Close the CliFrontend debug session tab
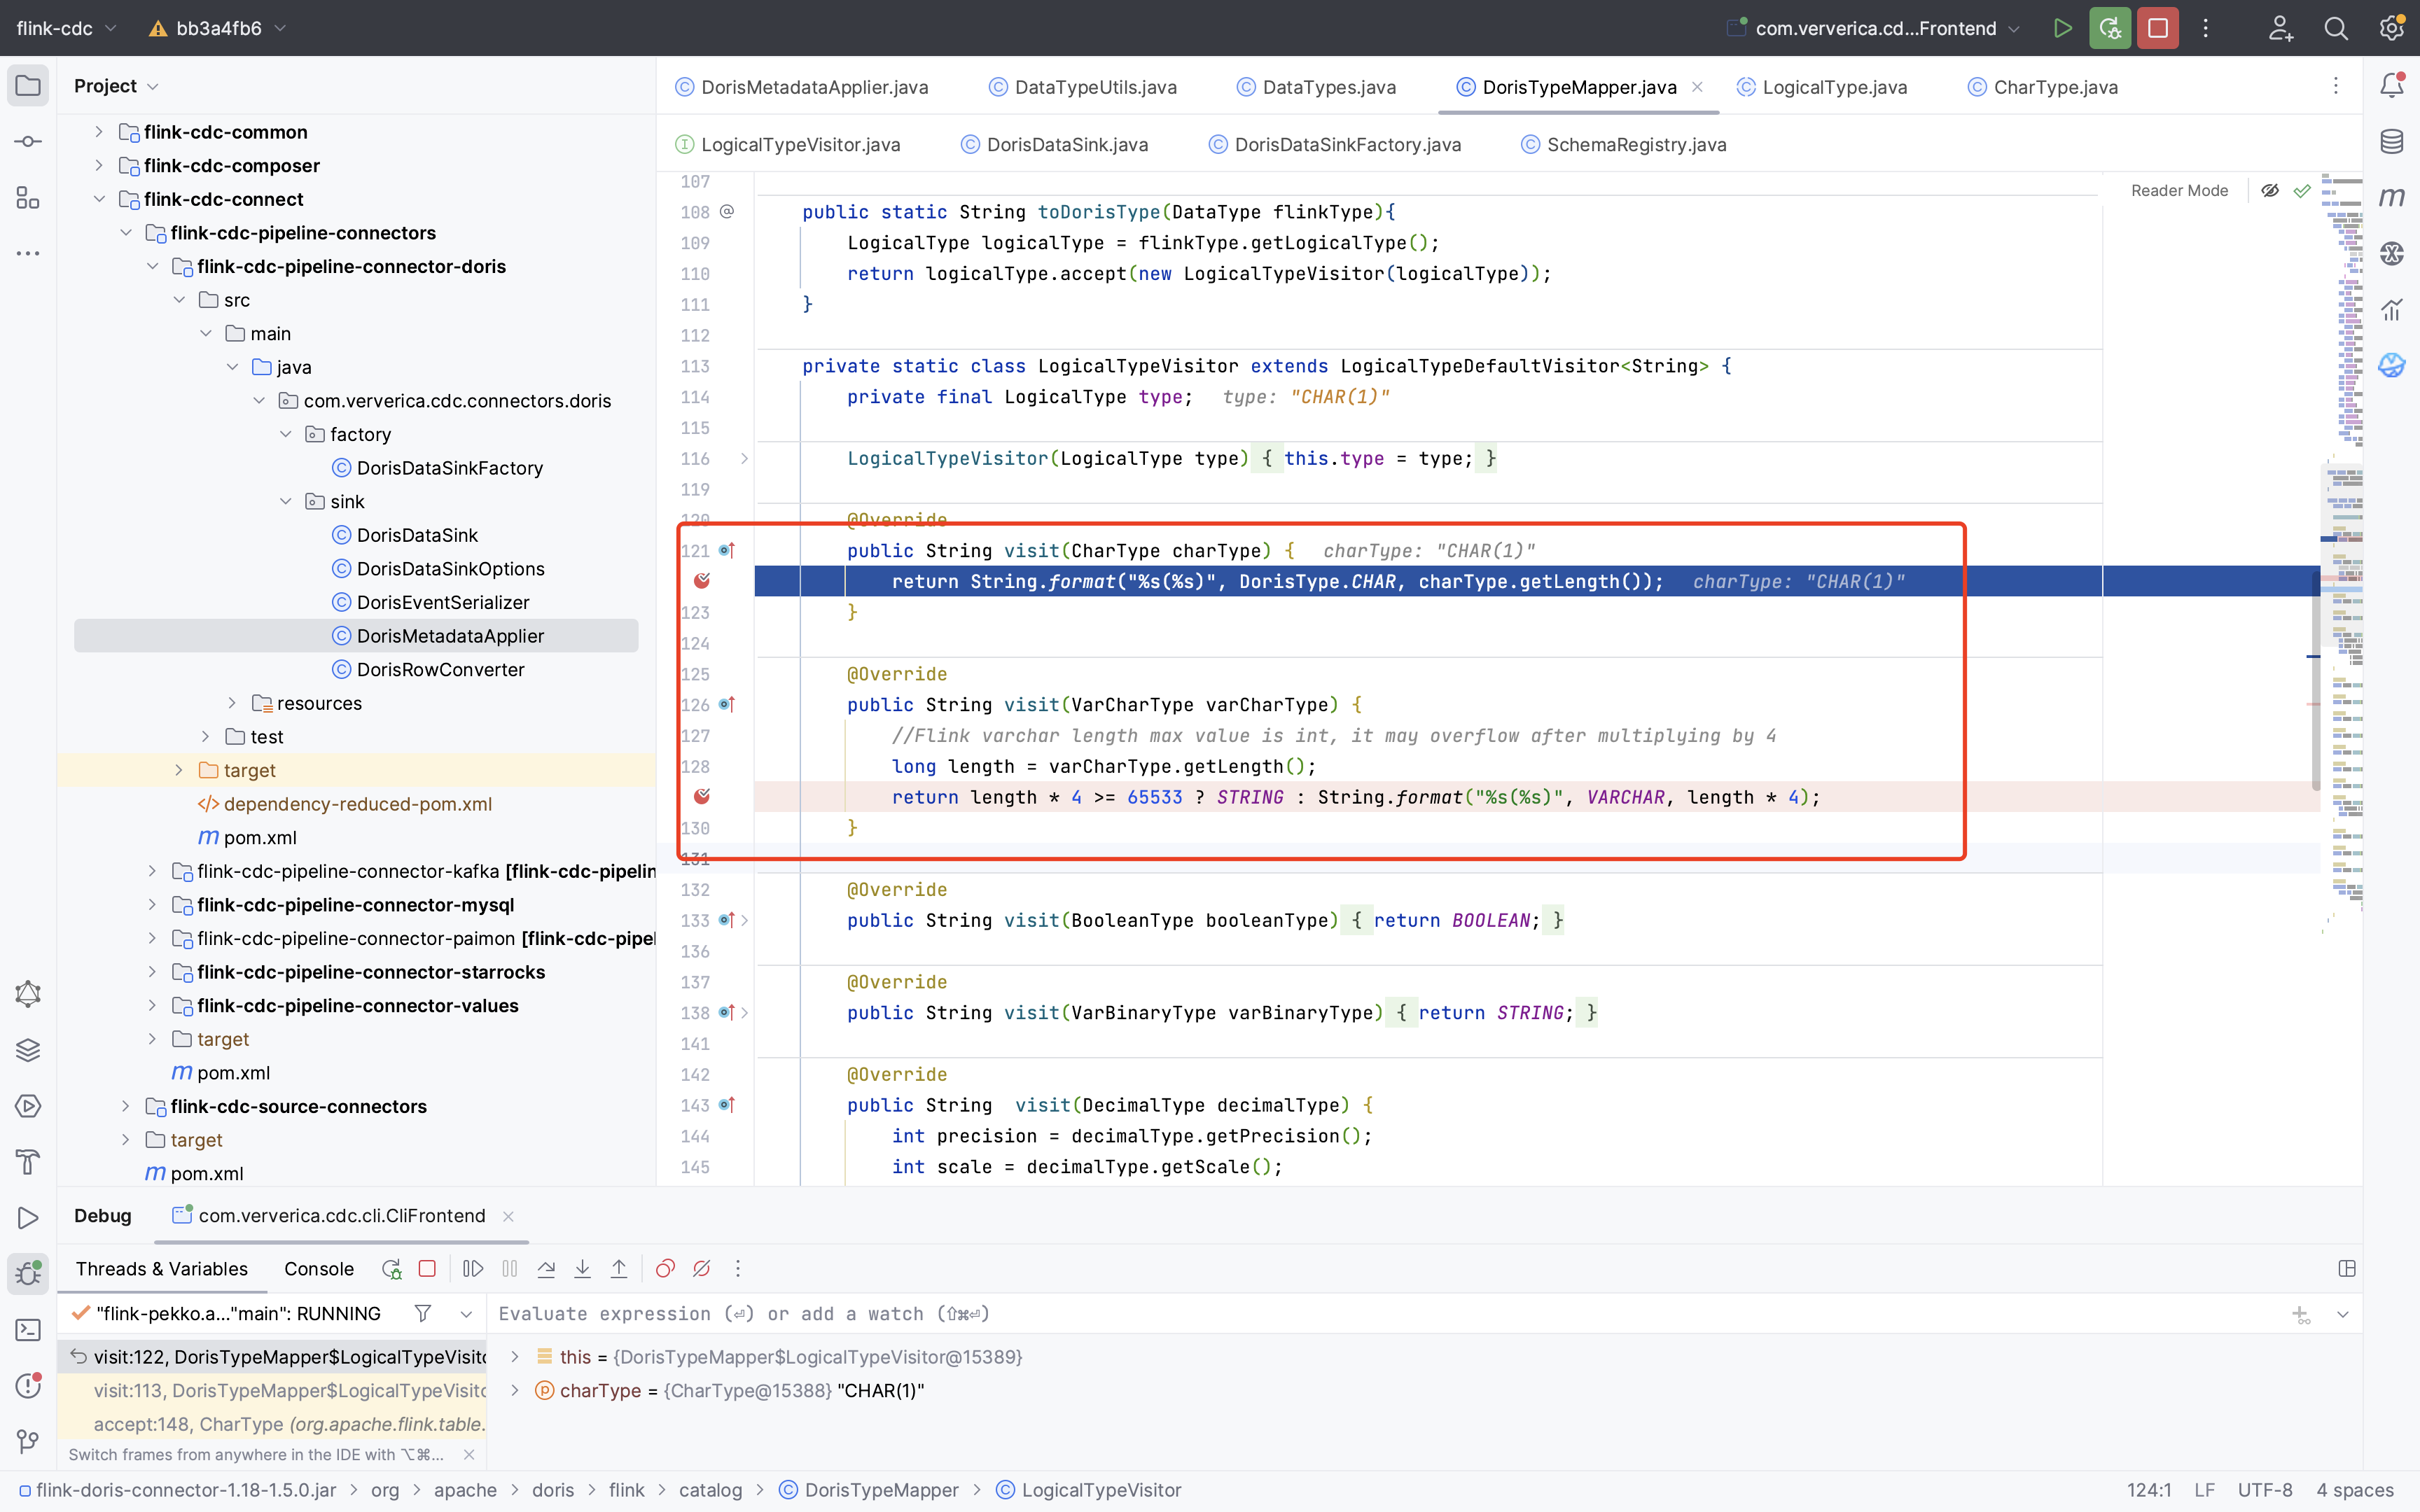2420x1512 pixels. tap(508, 1216)
